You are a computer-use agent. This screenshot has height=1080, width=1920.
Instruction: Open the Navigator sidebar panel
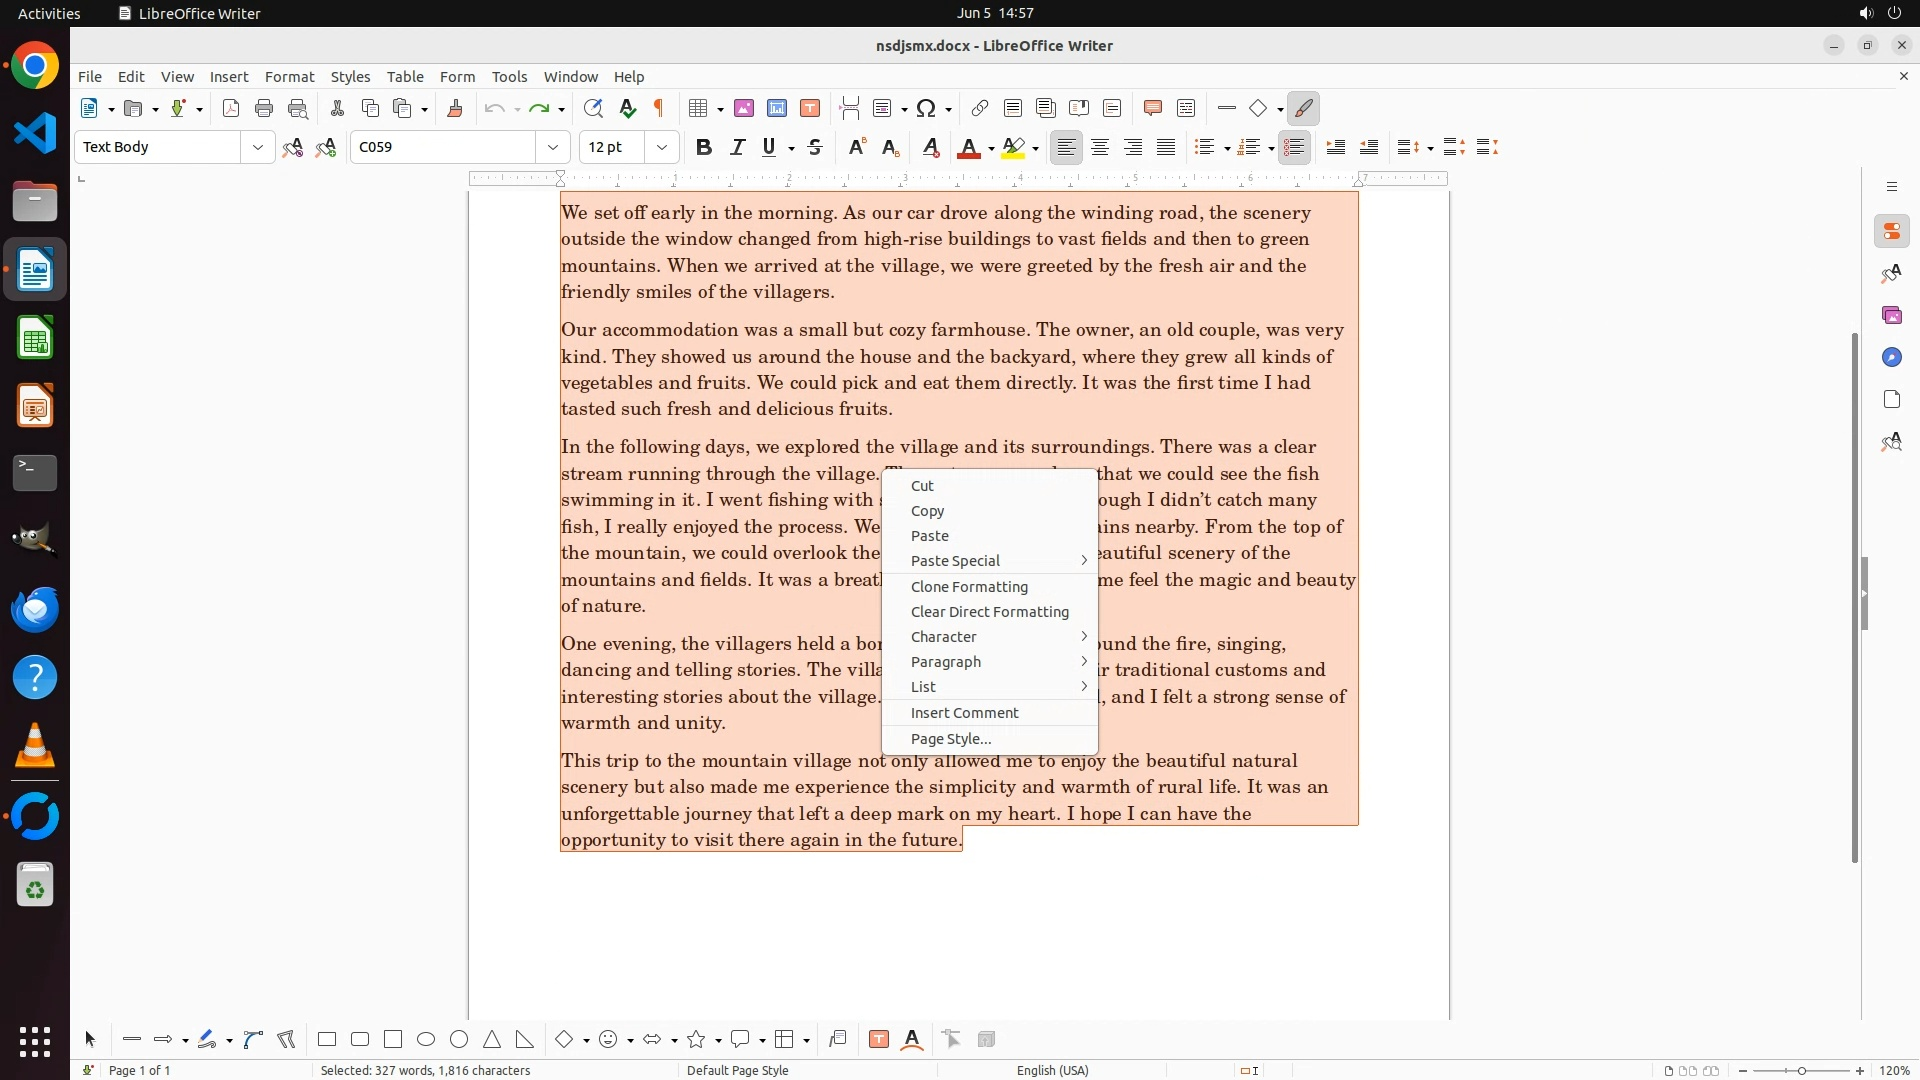click(x=1891, y=358)
